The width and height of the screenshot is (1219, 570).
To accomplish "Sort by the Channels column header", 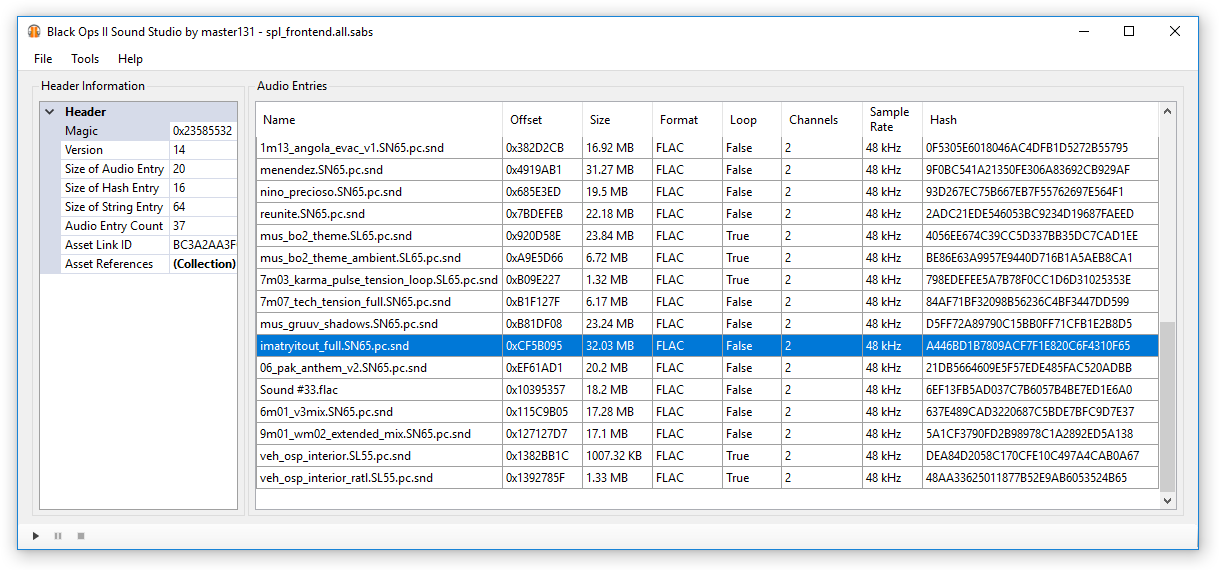I will pyautogui.click(x=822, y=119).
